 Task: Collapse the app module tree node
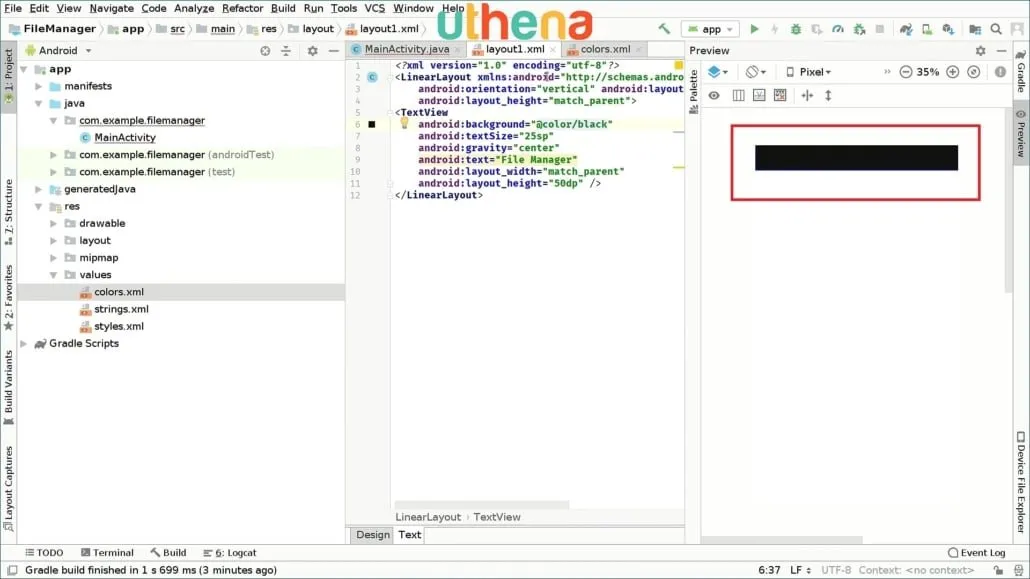[x=24, y=69]
